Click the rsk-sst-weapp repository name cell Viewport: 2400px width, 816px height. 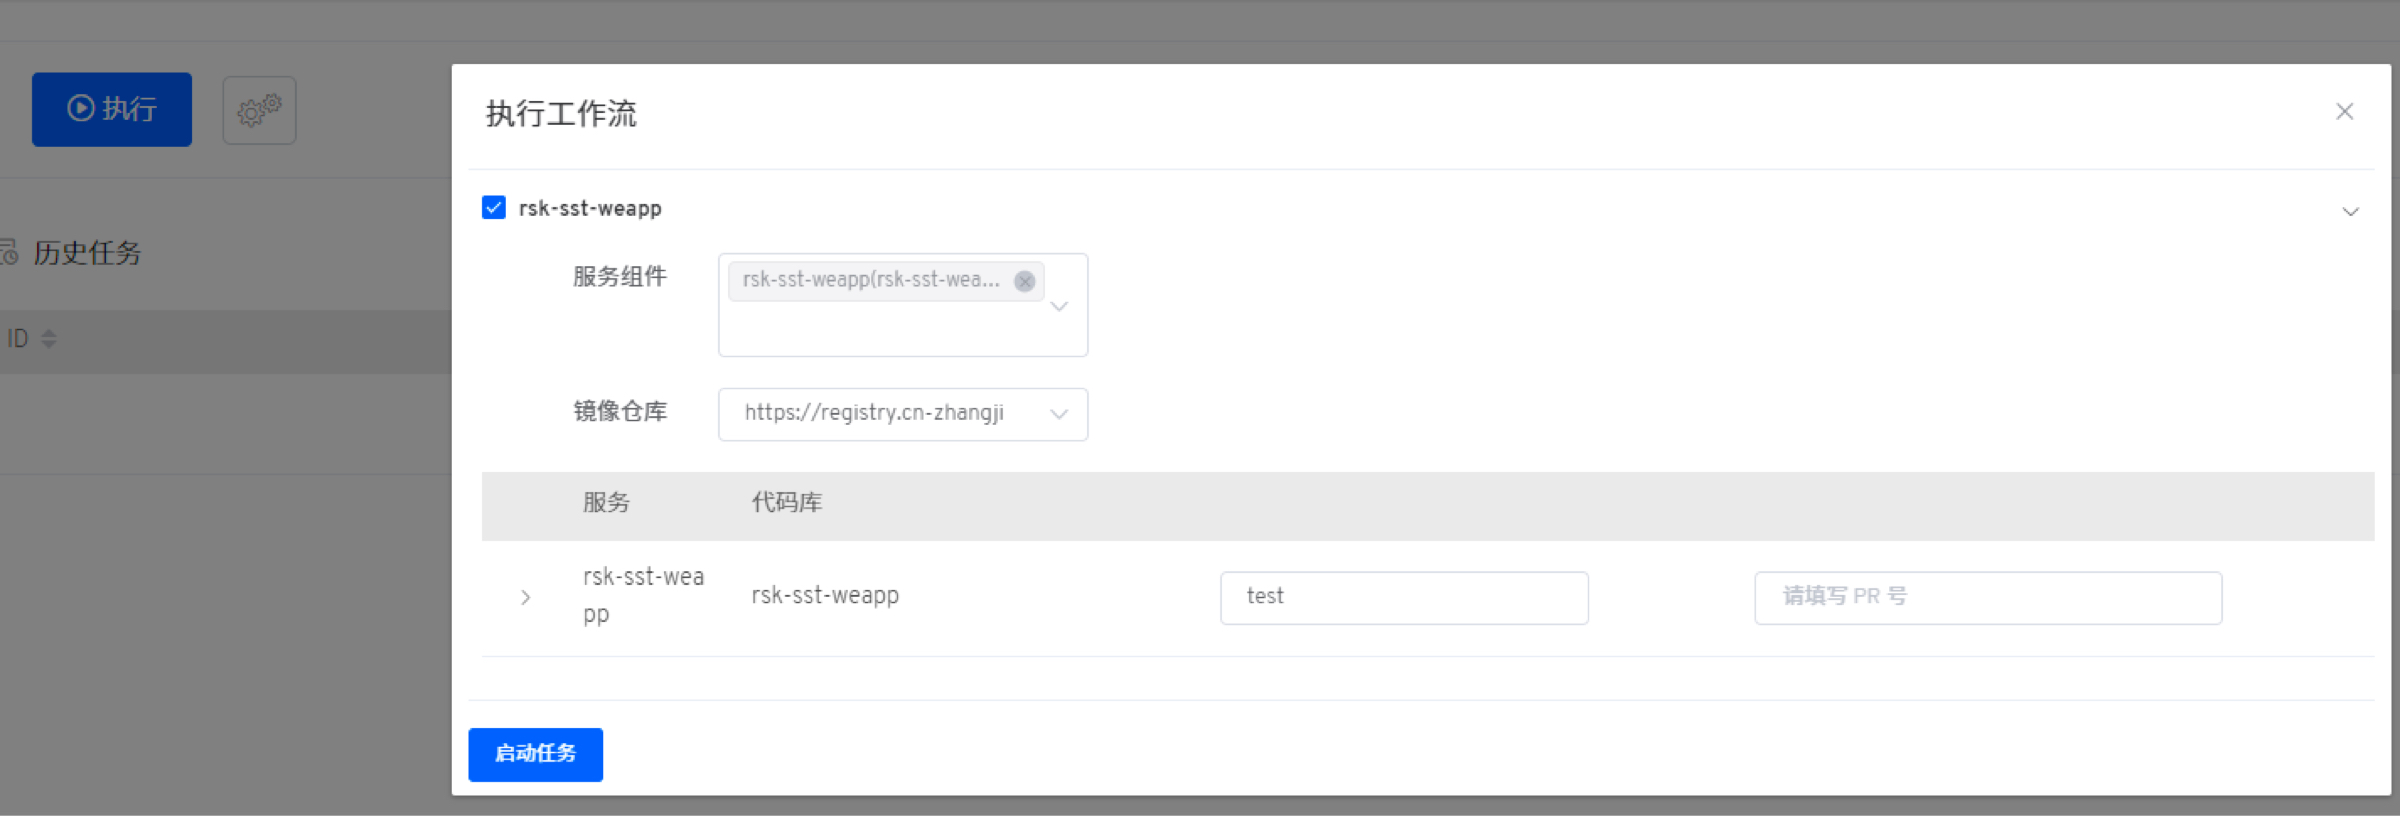point(825,595)
